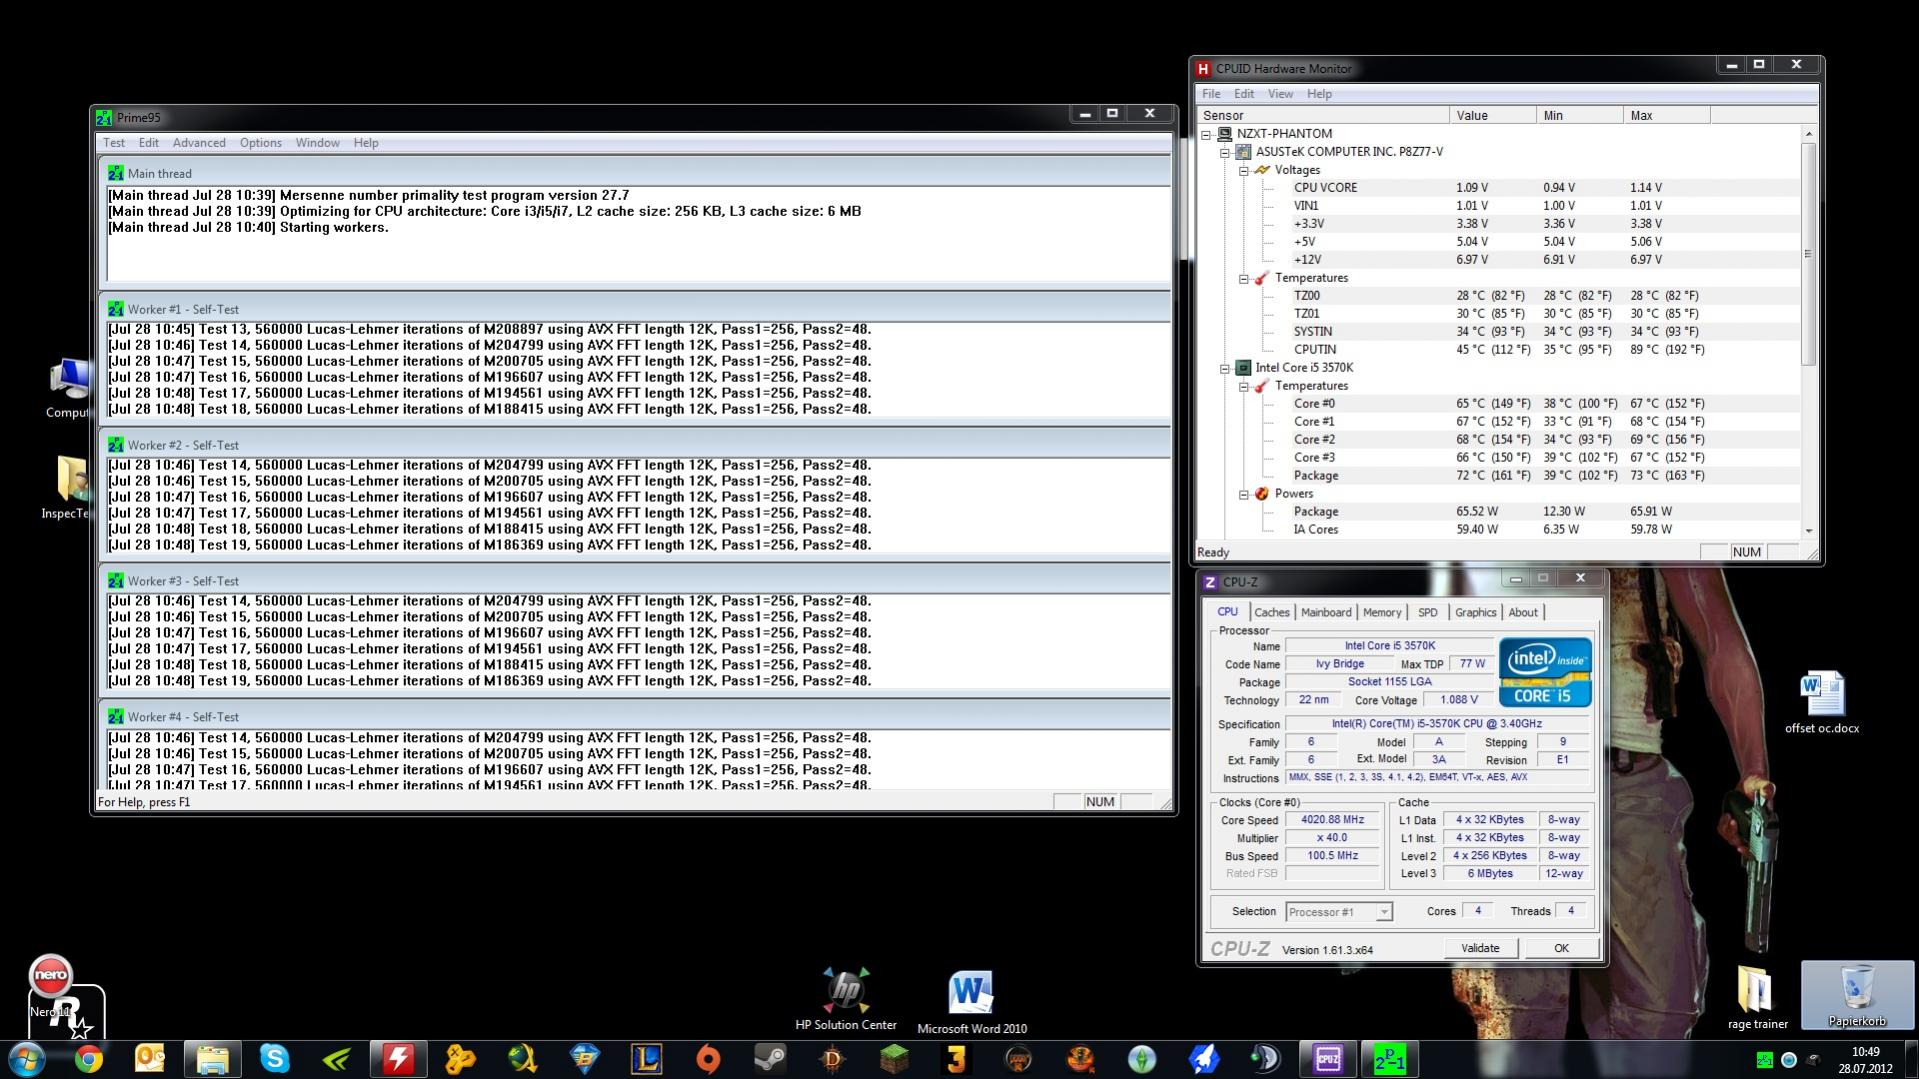Open Windows Explorer from the taskbar
The height and width of the screenshot is (1079, 1919).
click(212, 1058)
